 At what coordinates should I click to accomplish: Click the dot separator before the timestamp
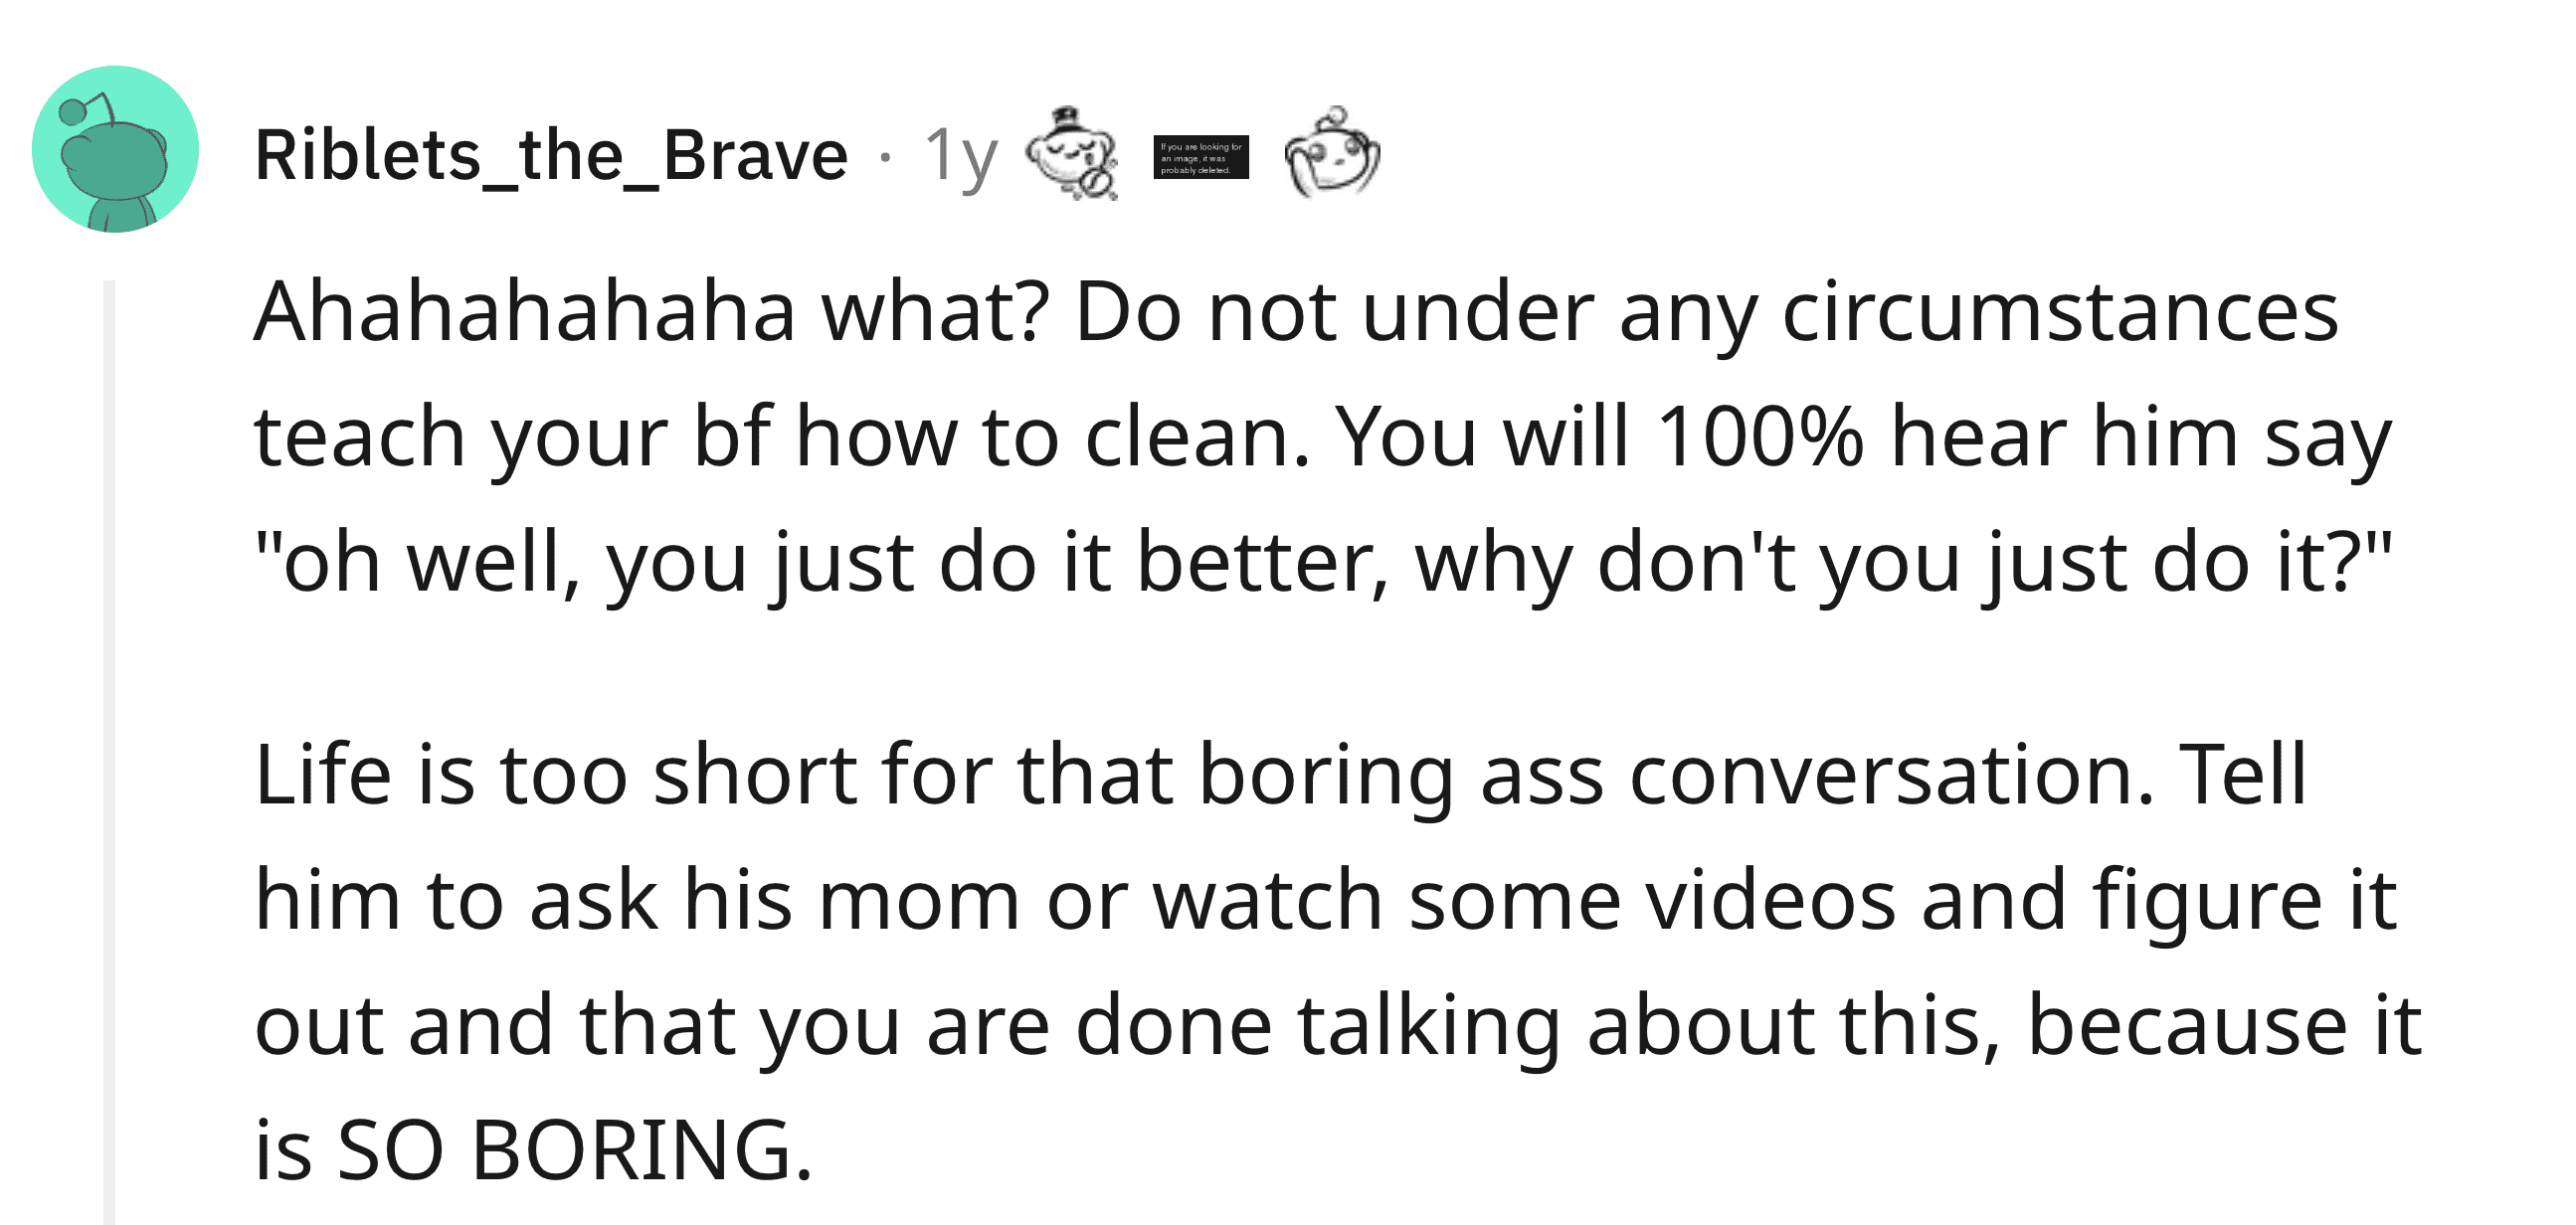(885, 157)
